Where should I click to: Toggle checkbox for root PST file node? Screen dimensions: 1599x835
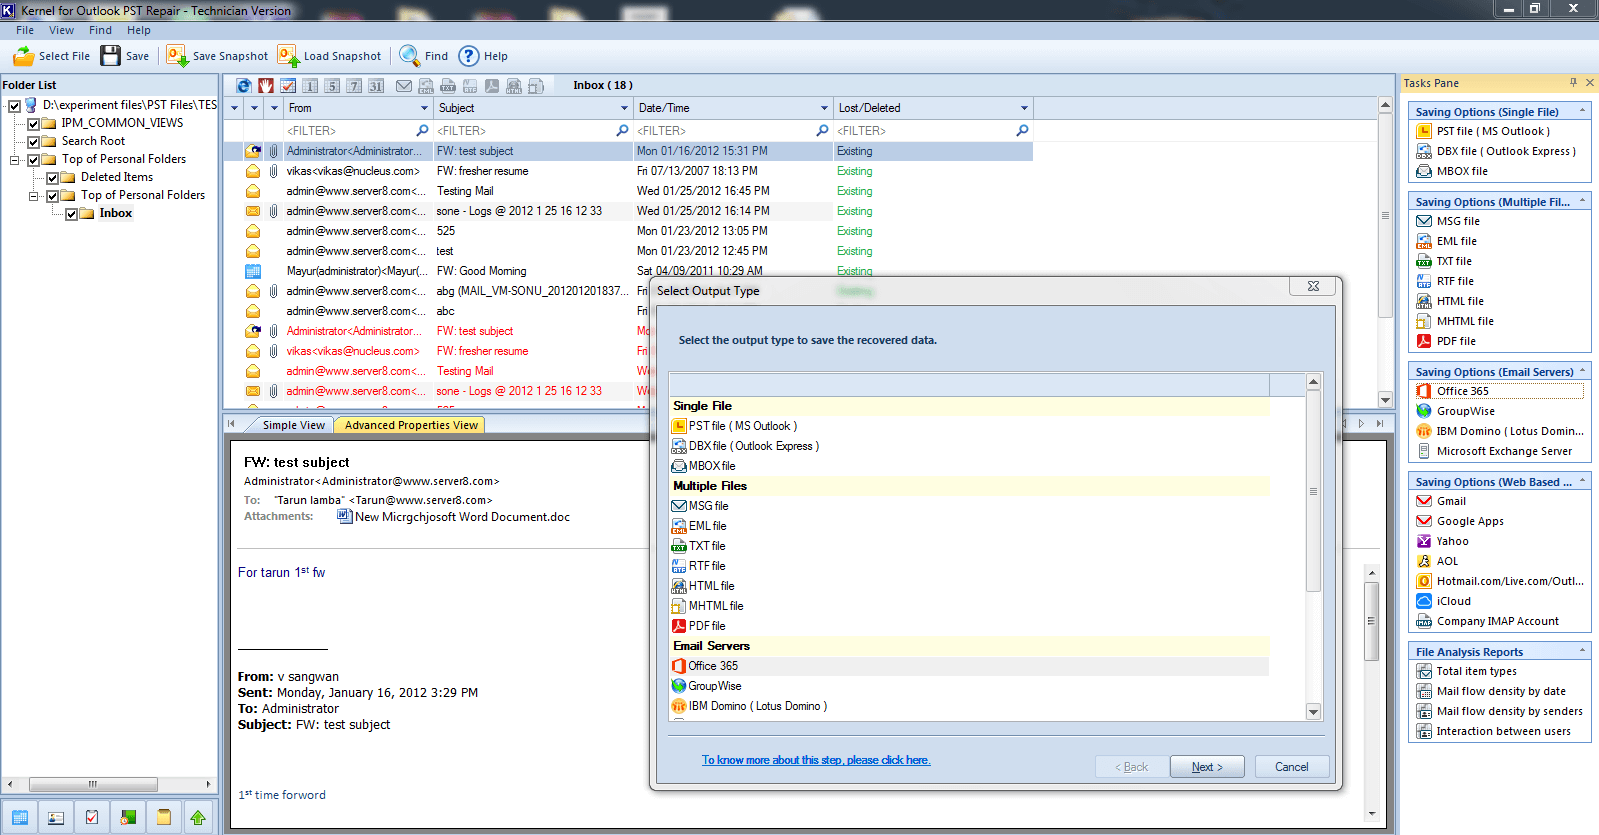pyautogui.click(x=15, y=105)
